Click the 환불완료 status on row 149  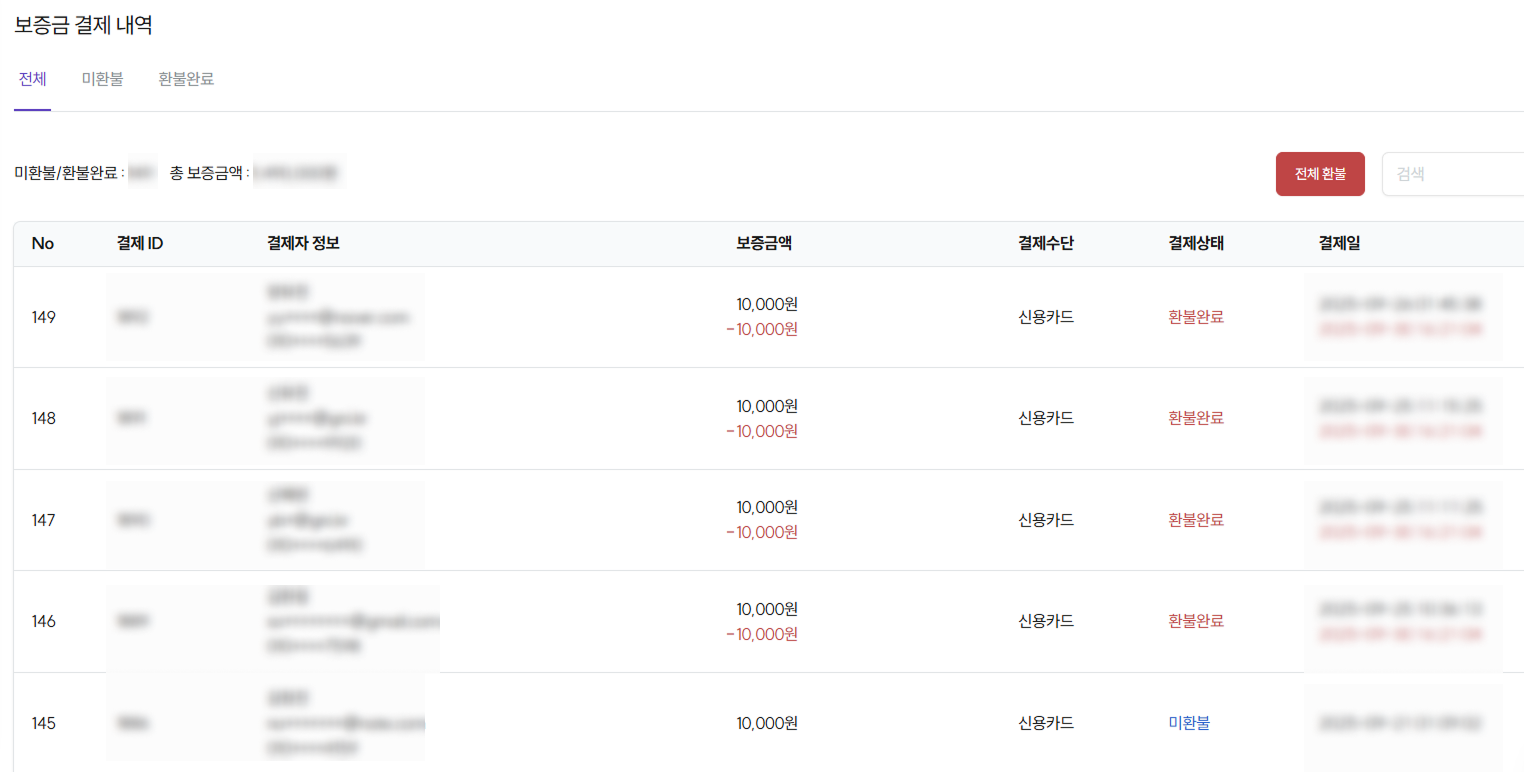click(1195, 316)
